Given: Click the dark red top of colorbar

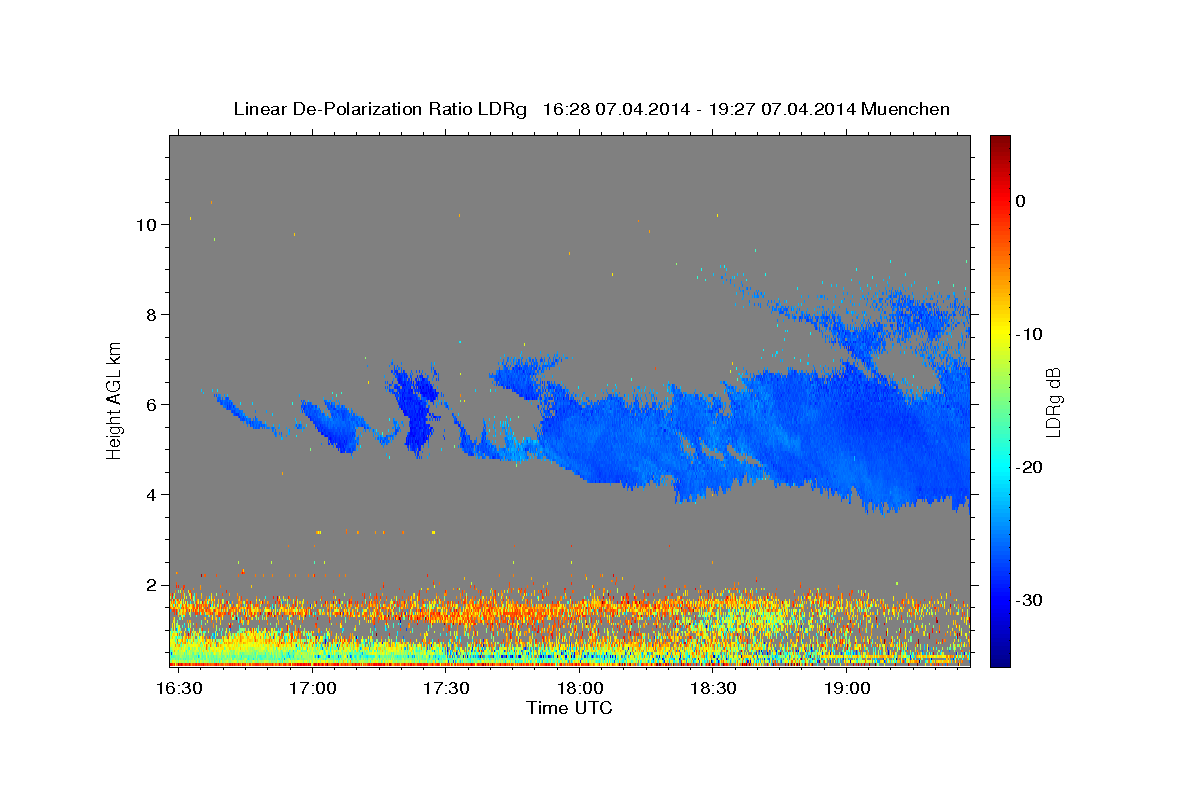Looking at the screenshot, I should [x=1000, y=143].
